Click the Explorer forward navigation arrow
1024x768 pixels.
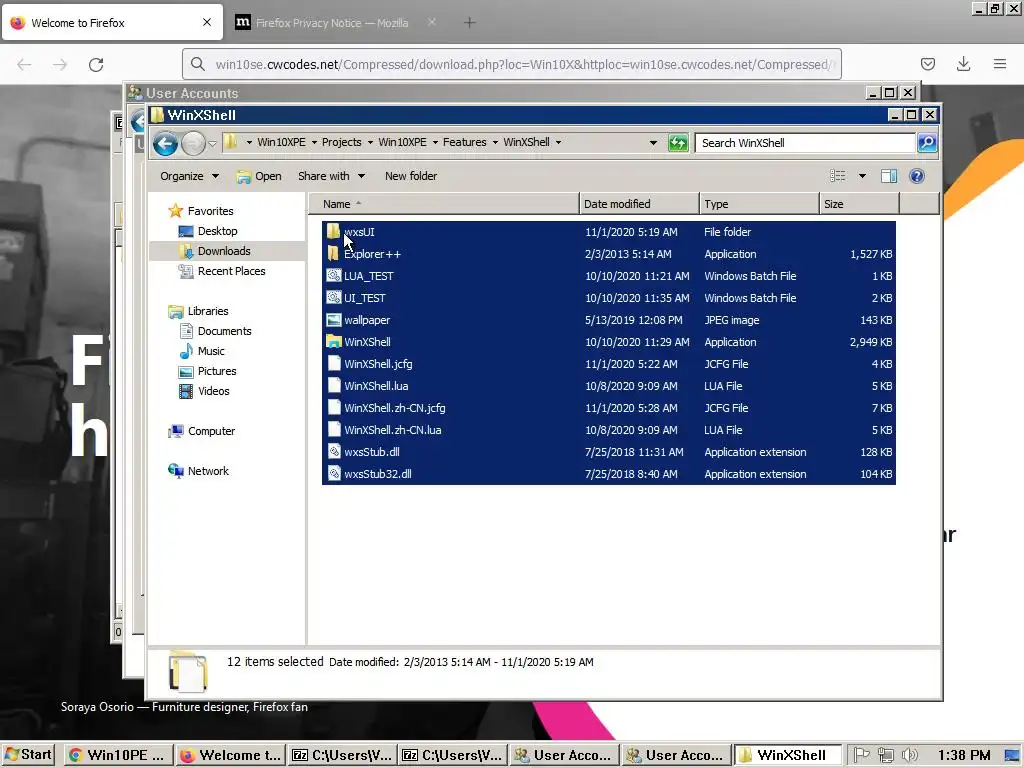pos(193,143)
